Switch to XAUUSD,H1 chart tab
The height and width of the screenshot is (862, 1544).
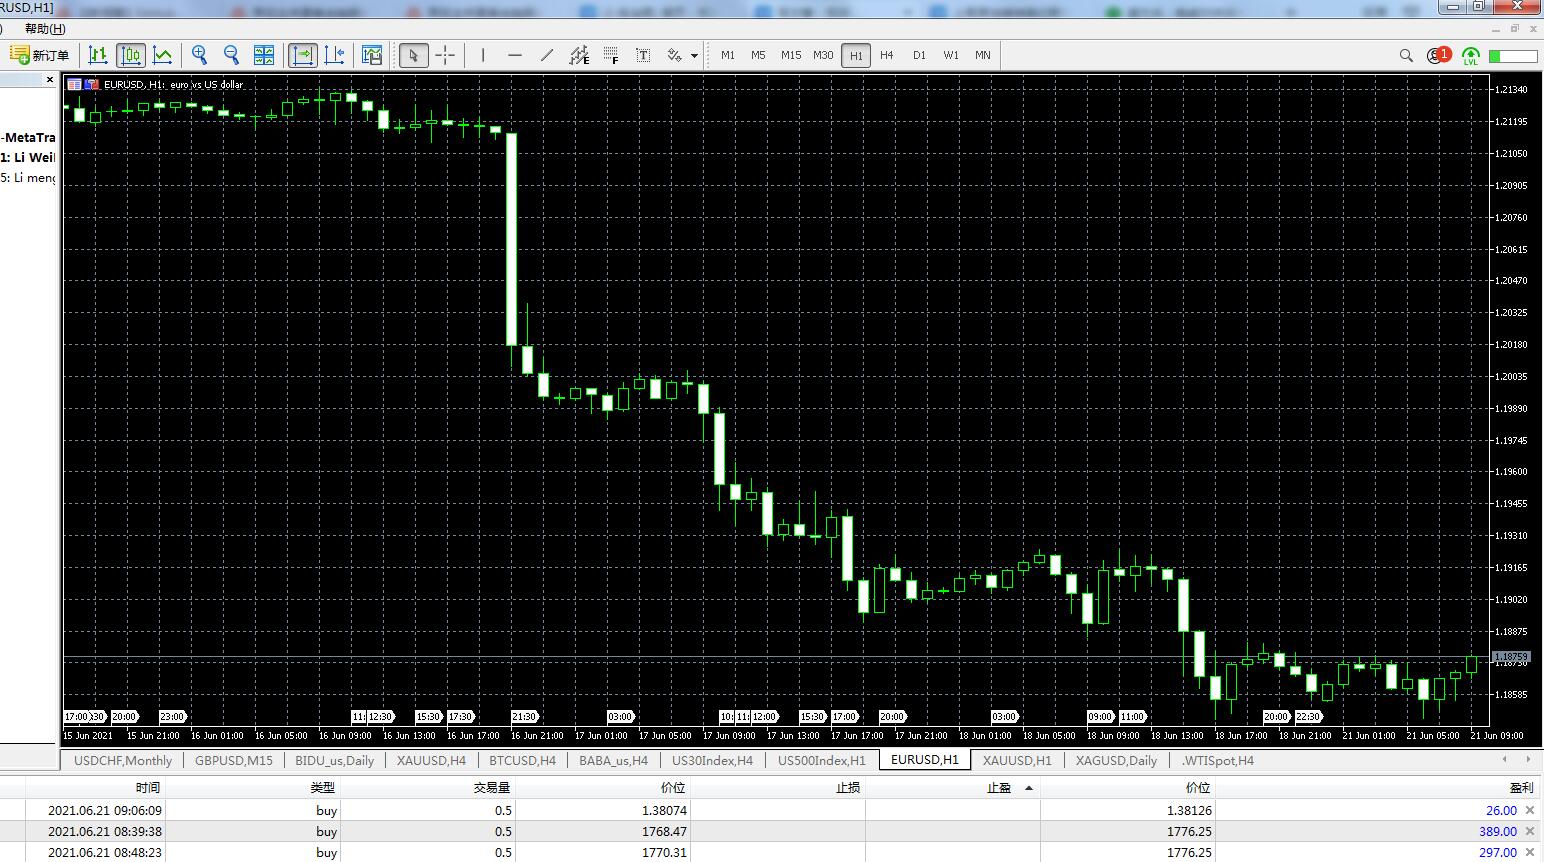coord(1017,760)
